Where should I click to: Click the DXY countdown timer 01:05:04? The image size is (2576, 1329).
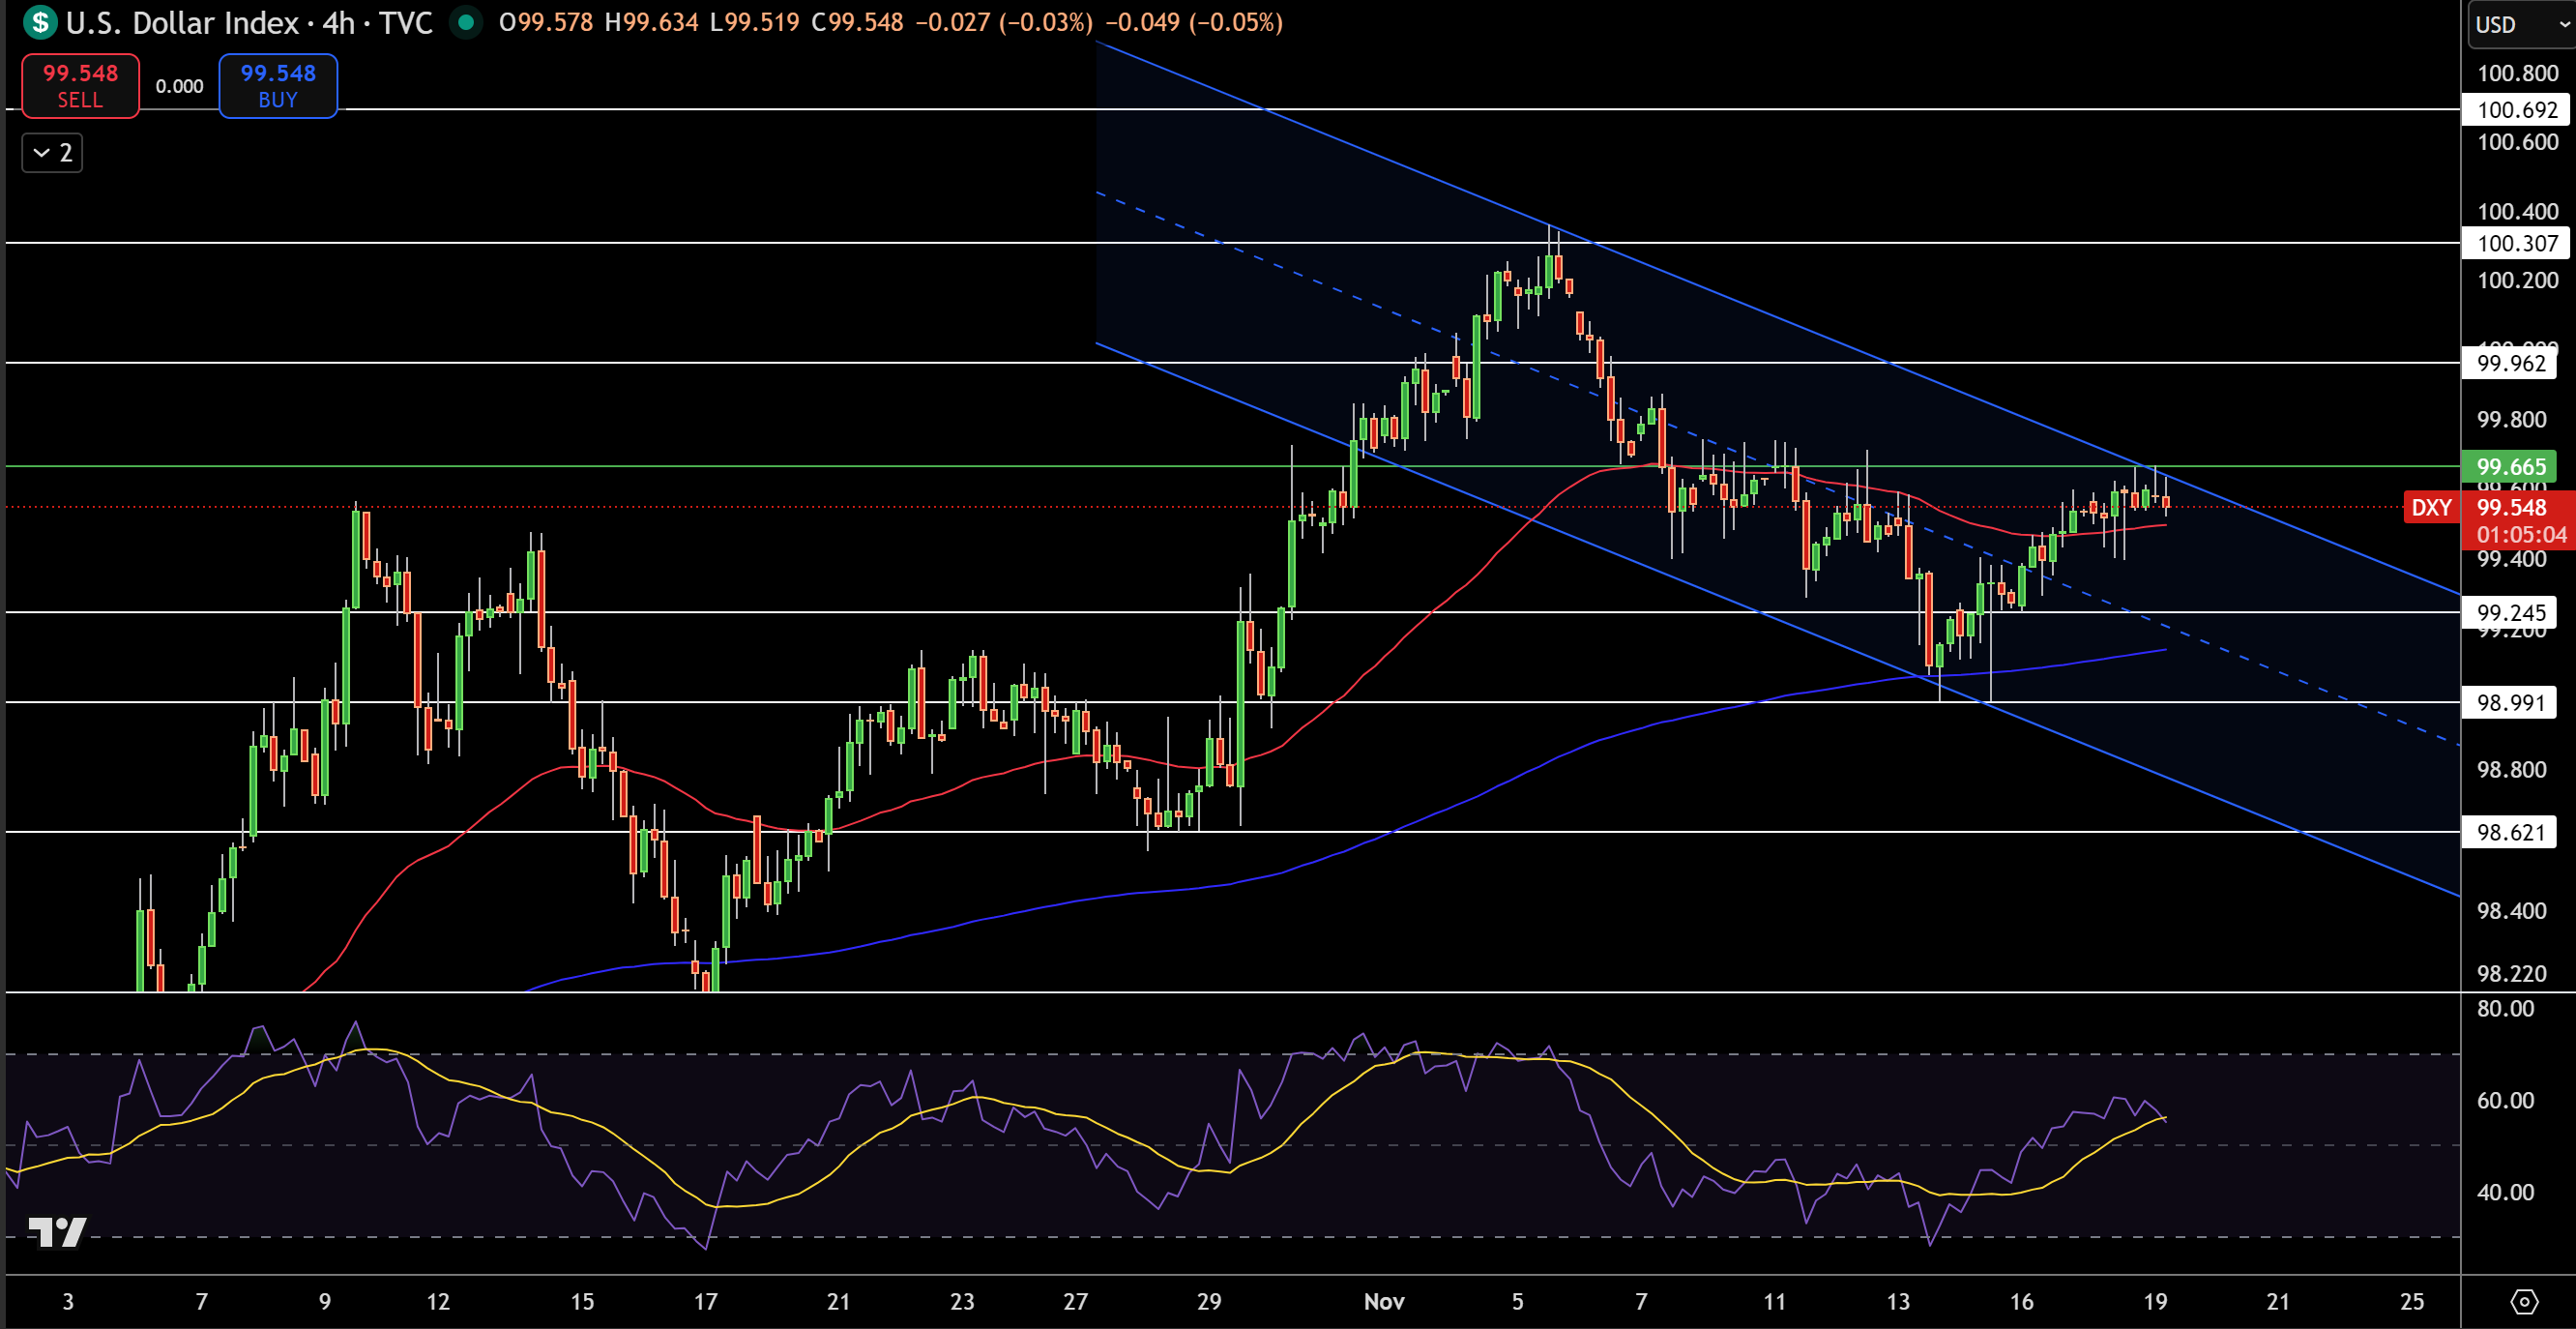tap(2524, 534)
